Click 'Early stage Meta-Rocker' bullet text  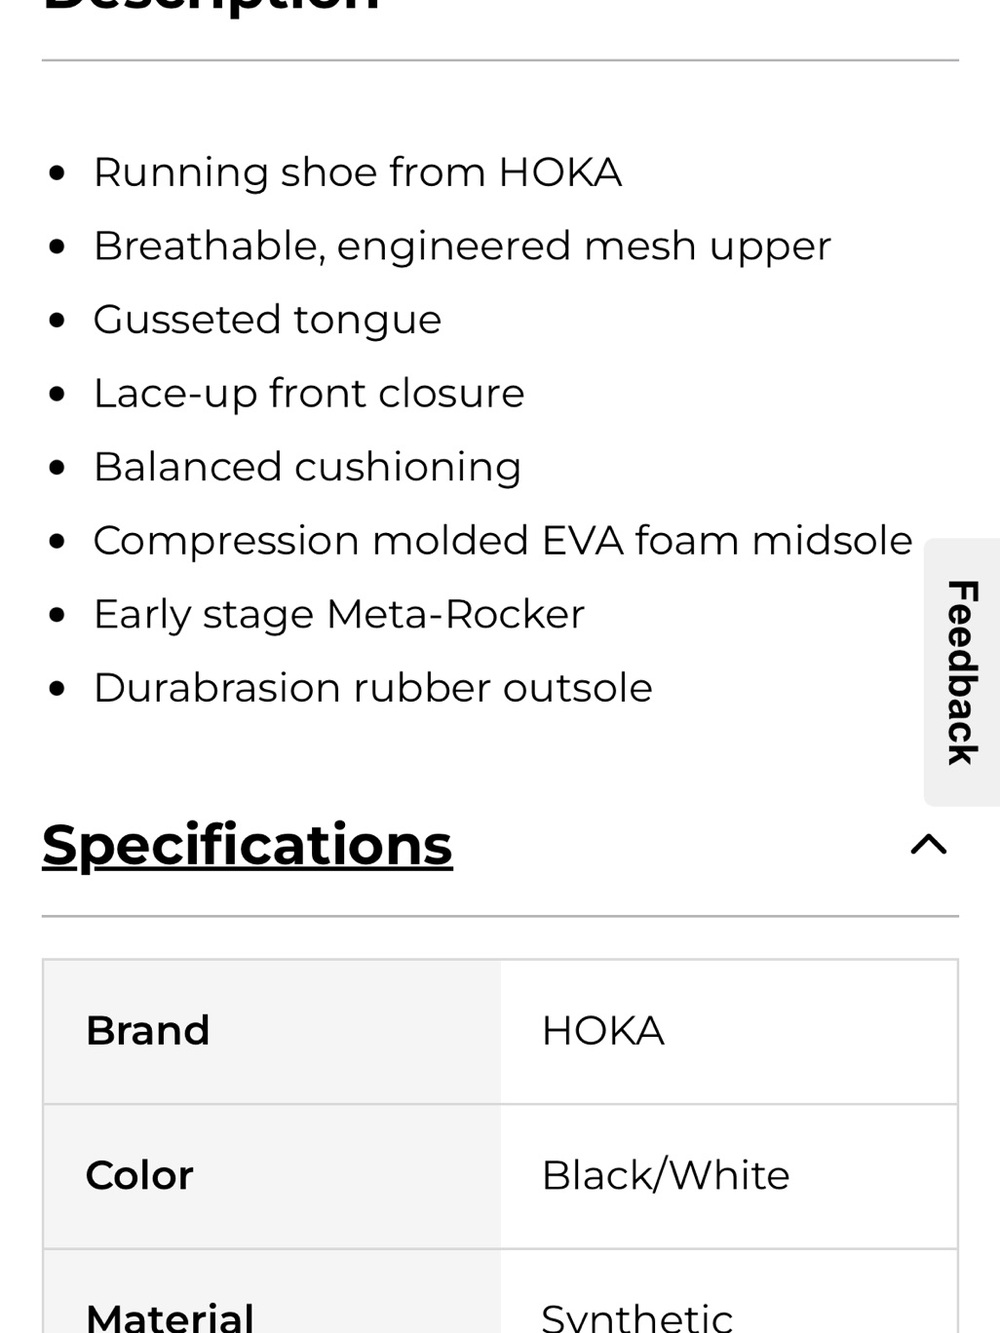(339, 614)
